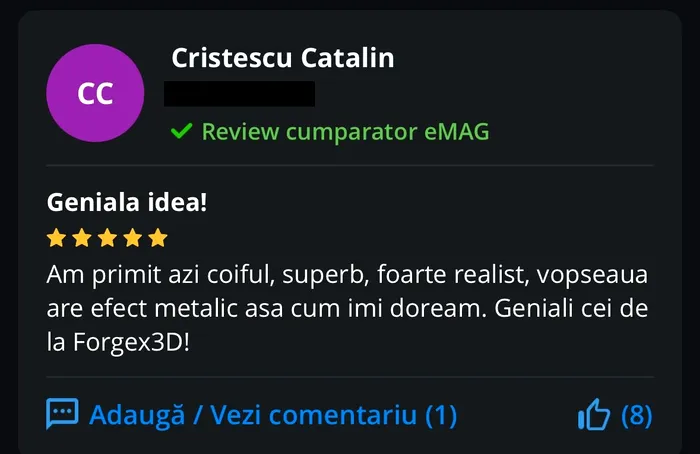Click the Geniala idea! review title
The height and width of the screenshot is (454, 700).
click(x=127, y=202)
